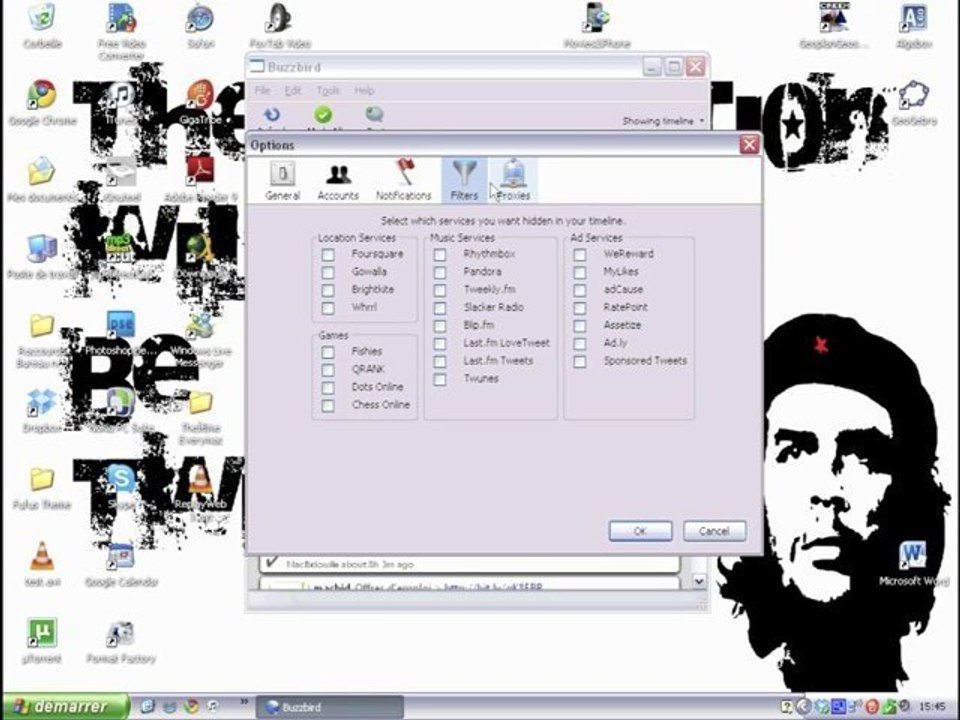Close the Options dialog
This screenshot has width=960, height=720.
pyautogui.click(x=749, y=145)
